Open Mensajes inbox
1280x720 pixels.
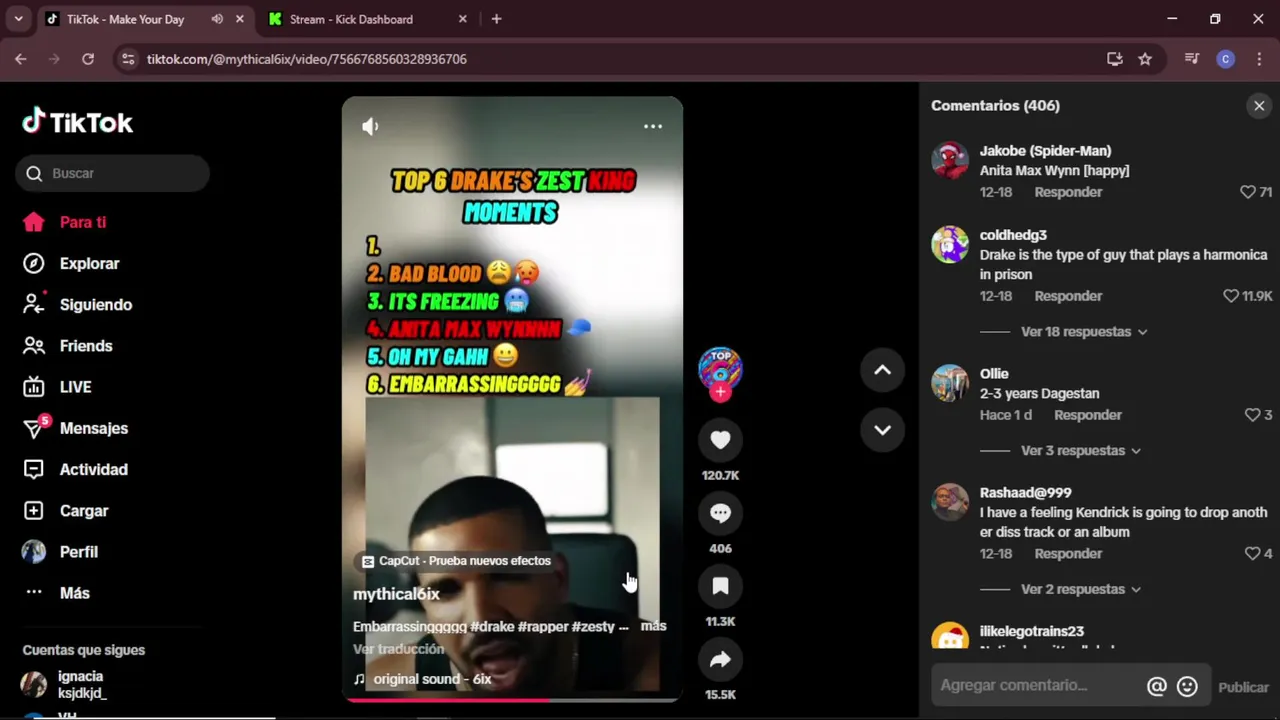(75, 428)
